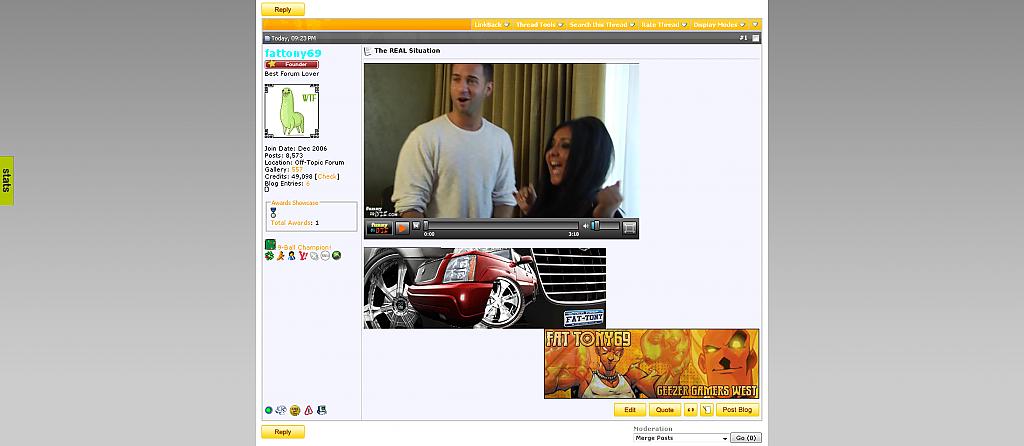Open the Moderation Merge Posts combo box
This screenshot has width=1024, height=446.
coord(680,438)
